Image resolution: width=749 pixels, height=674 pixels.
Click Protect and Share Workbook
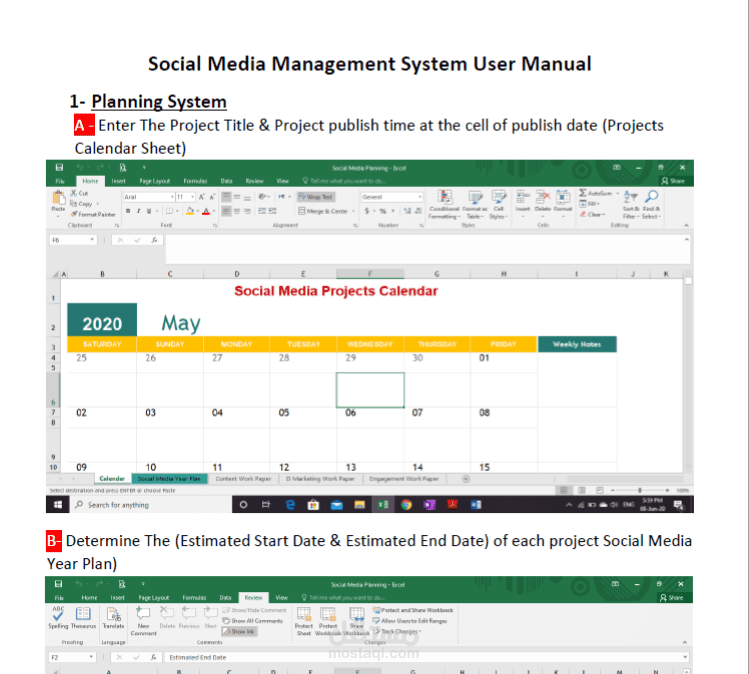point(413,610)
